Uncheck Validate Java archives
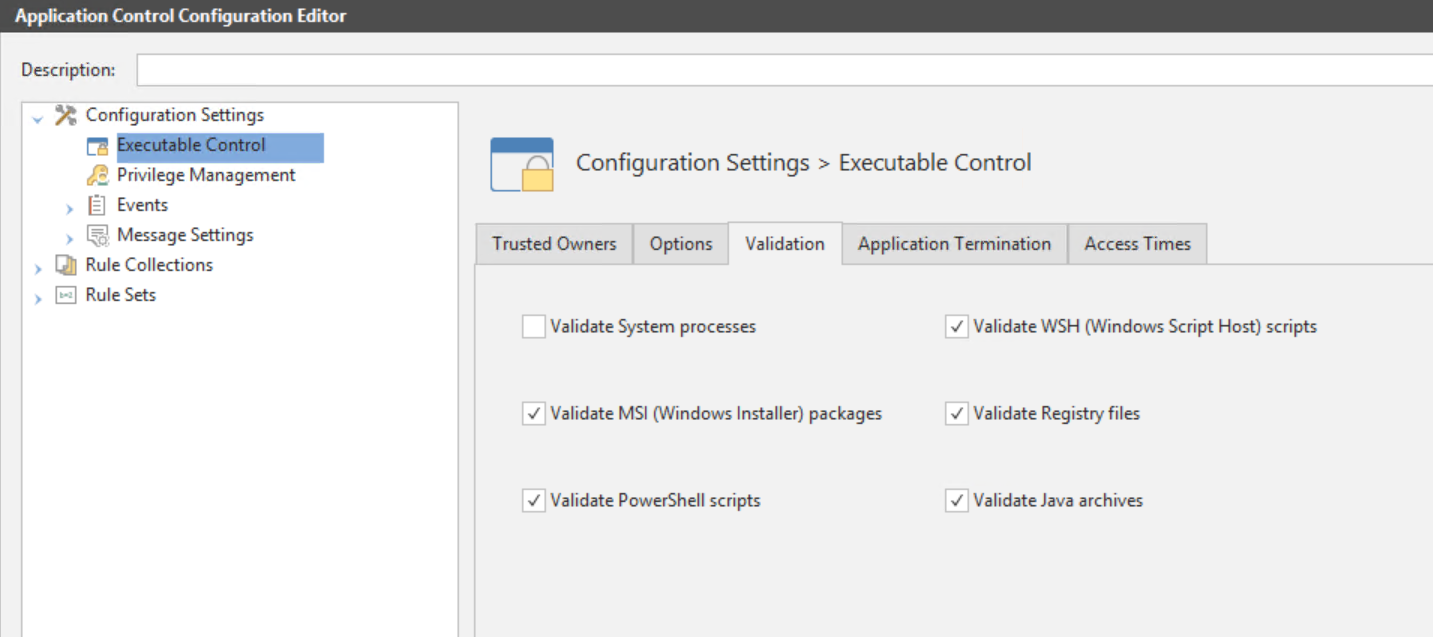This screenshot has width=1433, height=637. tap(957, 500)
